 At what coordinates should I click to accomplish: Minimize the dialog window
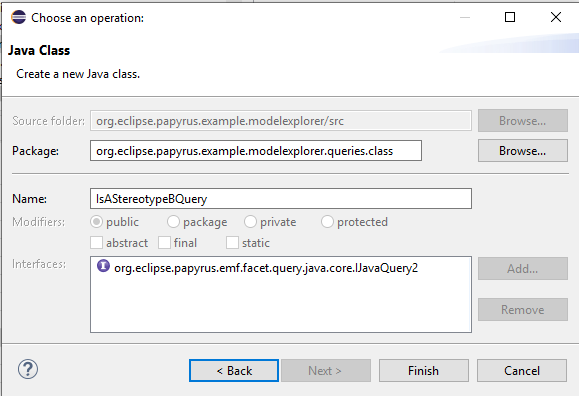pos(465,17)
